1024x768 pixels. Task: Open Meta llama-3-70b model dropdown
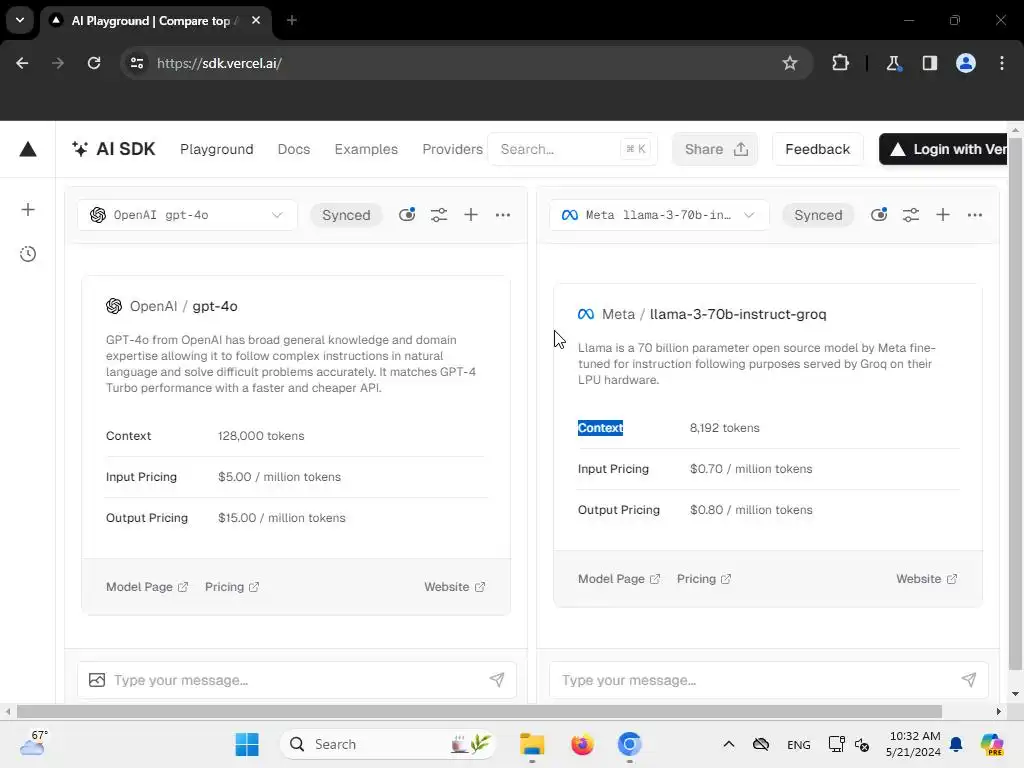click(x=659, y=215)
